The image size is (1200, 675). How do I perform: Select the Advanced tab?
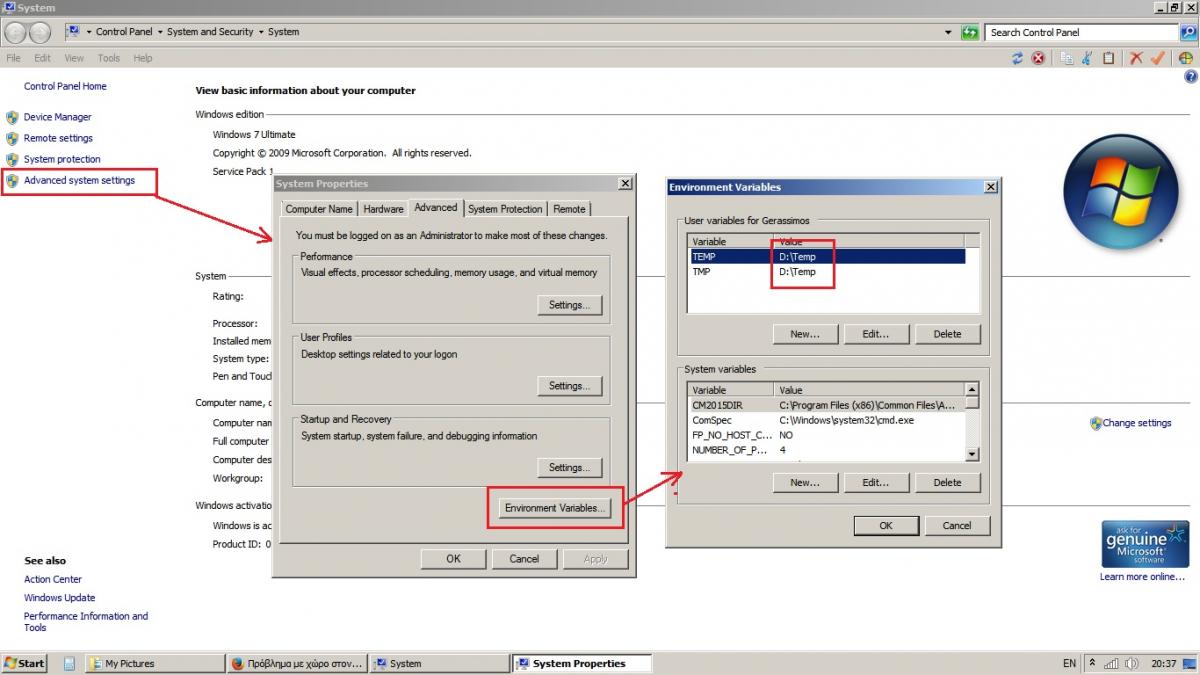(x=436, y=207)
